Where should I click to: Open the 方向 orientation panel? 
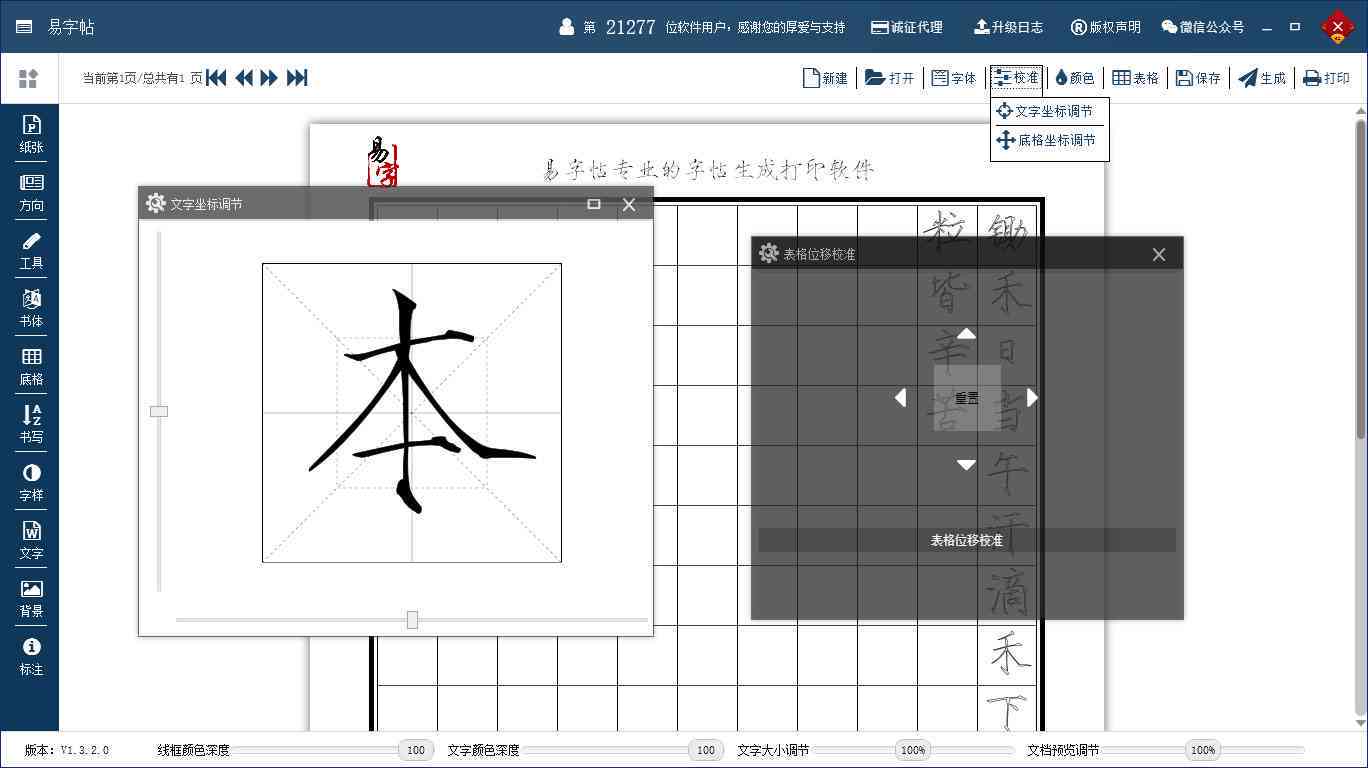[31, 192]
